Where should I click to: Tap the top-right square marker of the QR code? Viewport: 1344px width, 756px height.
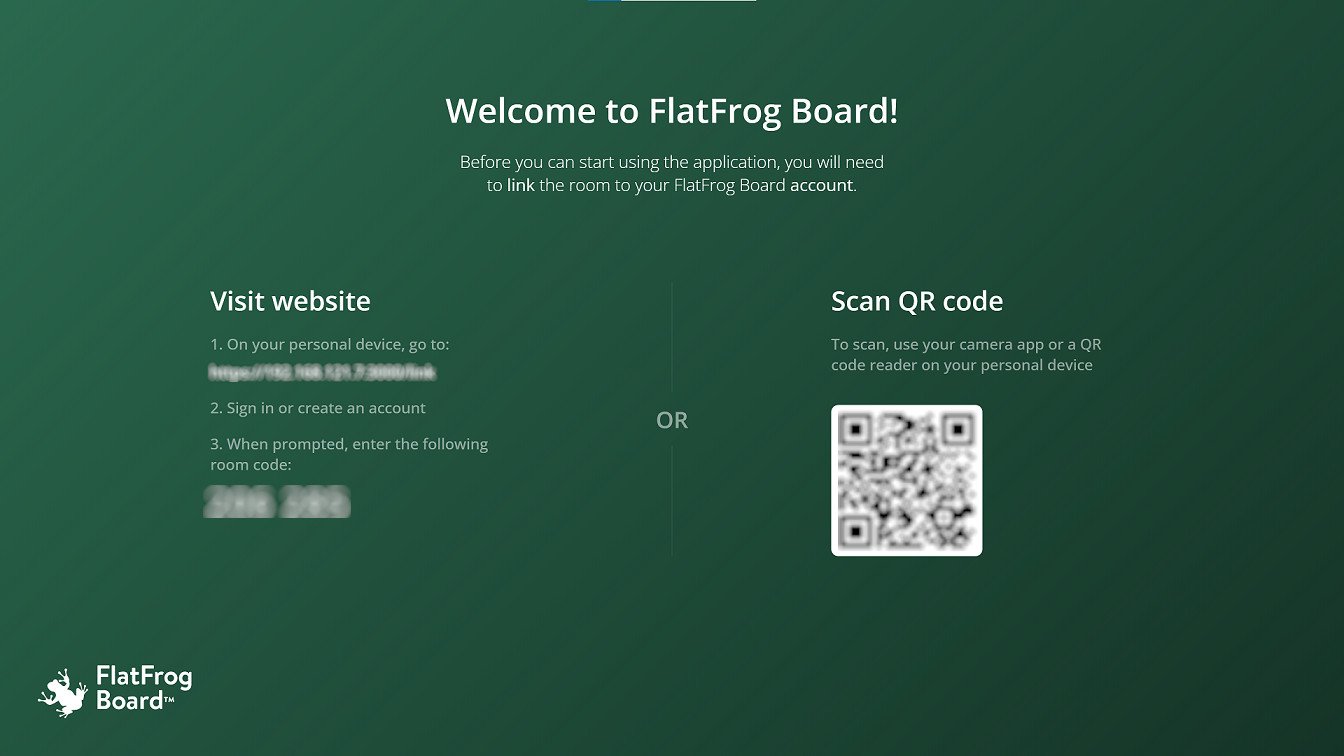coord(958,428)
